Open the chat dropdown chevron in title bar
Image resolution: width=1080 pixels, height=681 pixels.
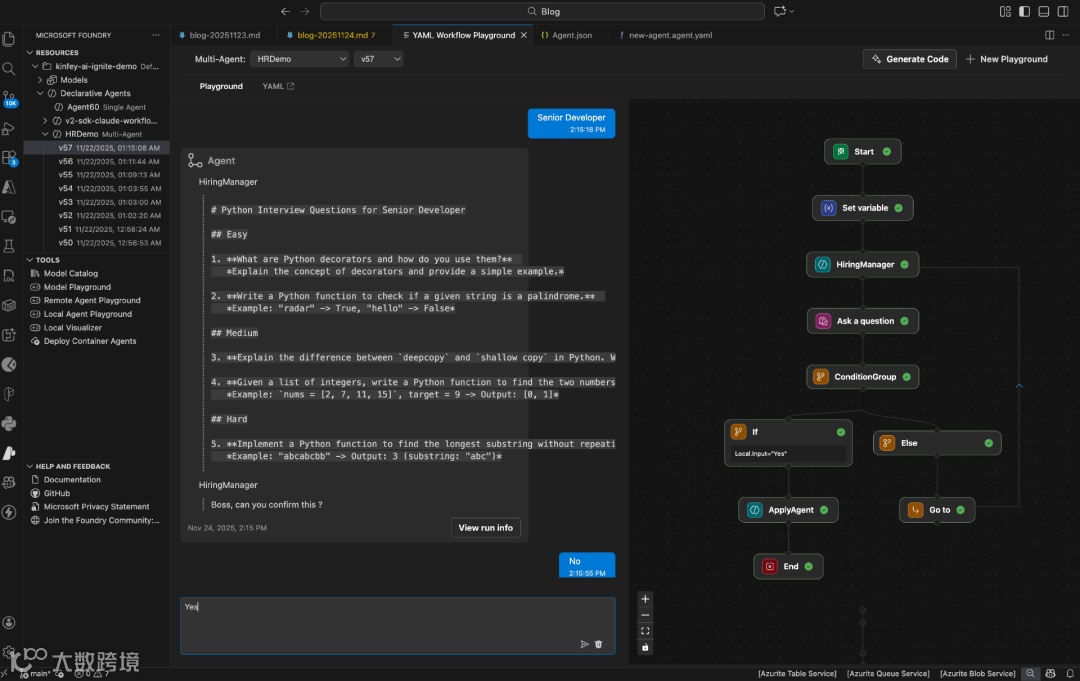pos(792,11)
